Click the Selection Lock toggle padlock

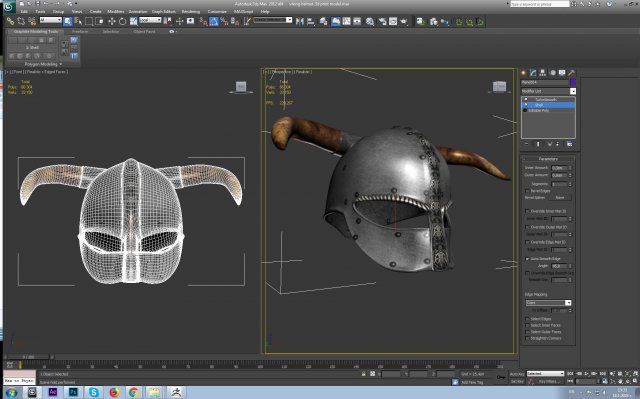(363, 374)
